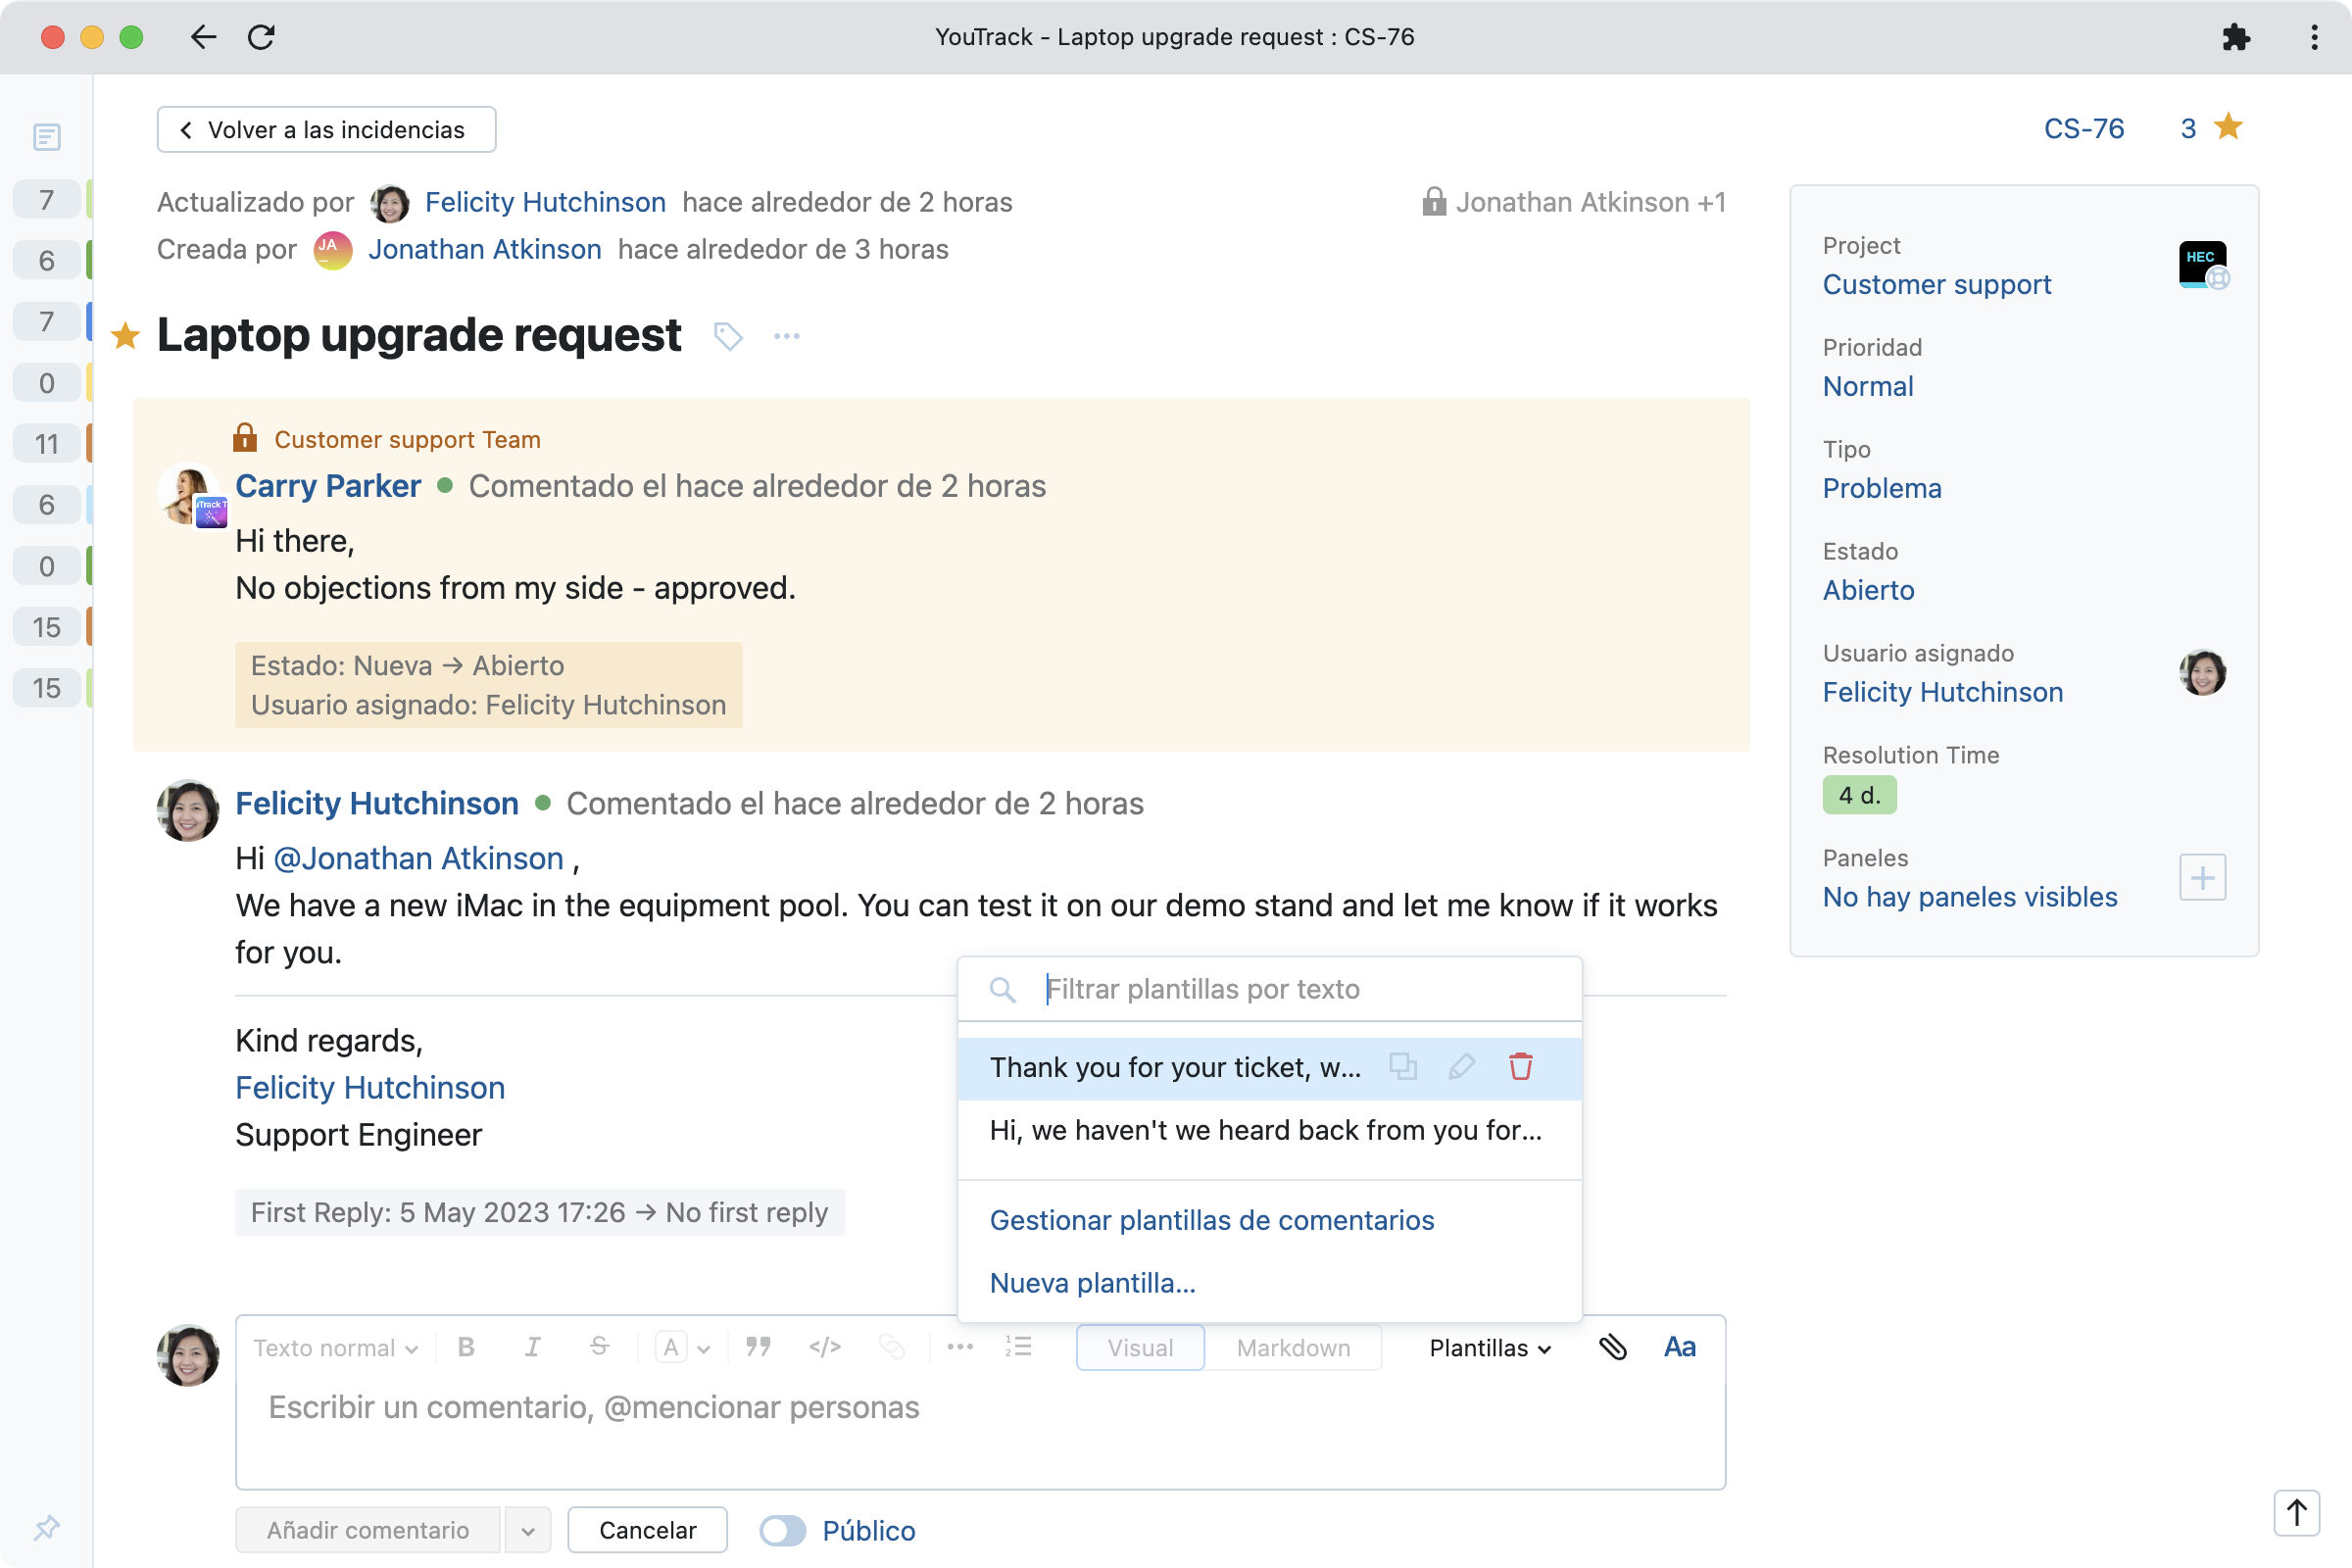Select the 'Hi, we haven't we heard back' template
This screenshot has height=1568, width=2352.
click(1269, 1130)
